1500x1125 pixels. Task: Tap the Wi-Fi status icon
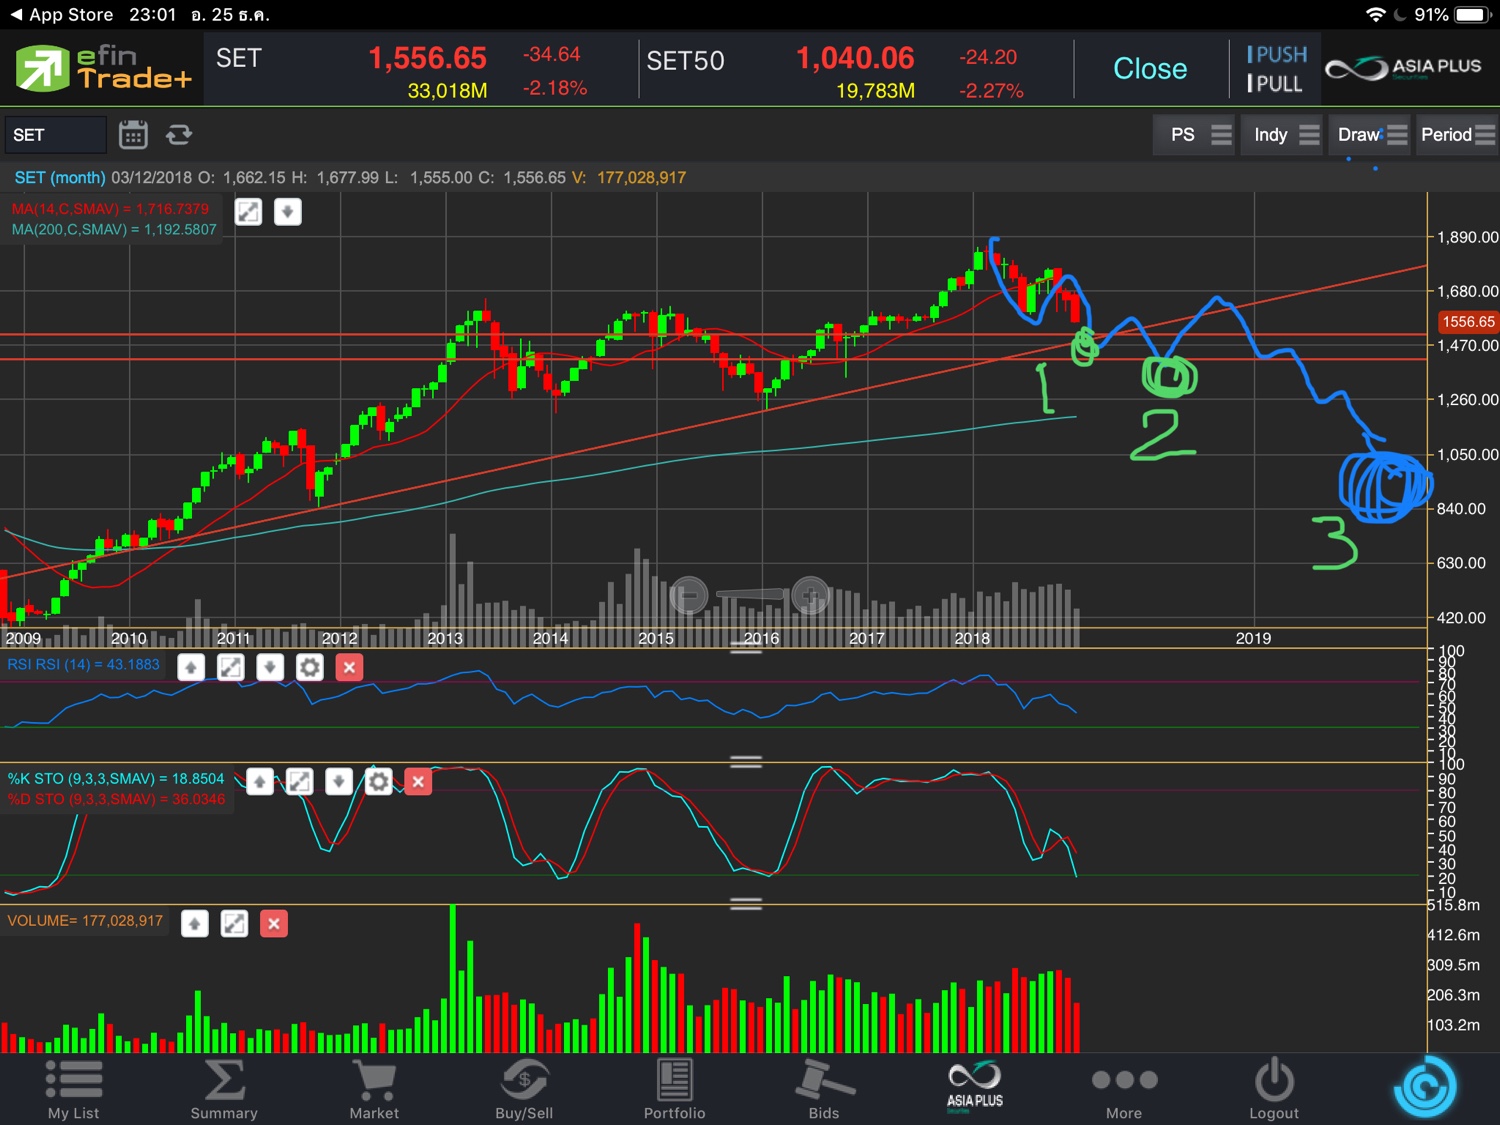1376,15
